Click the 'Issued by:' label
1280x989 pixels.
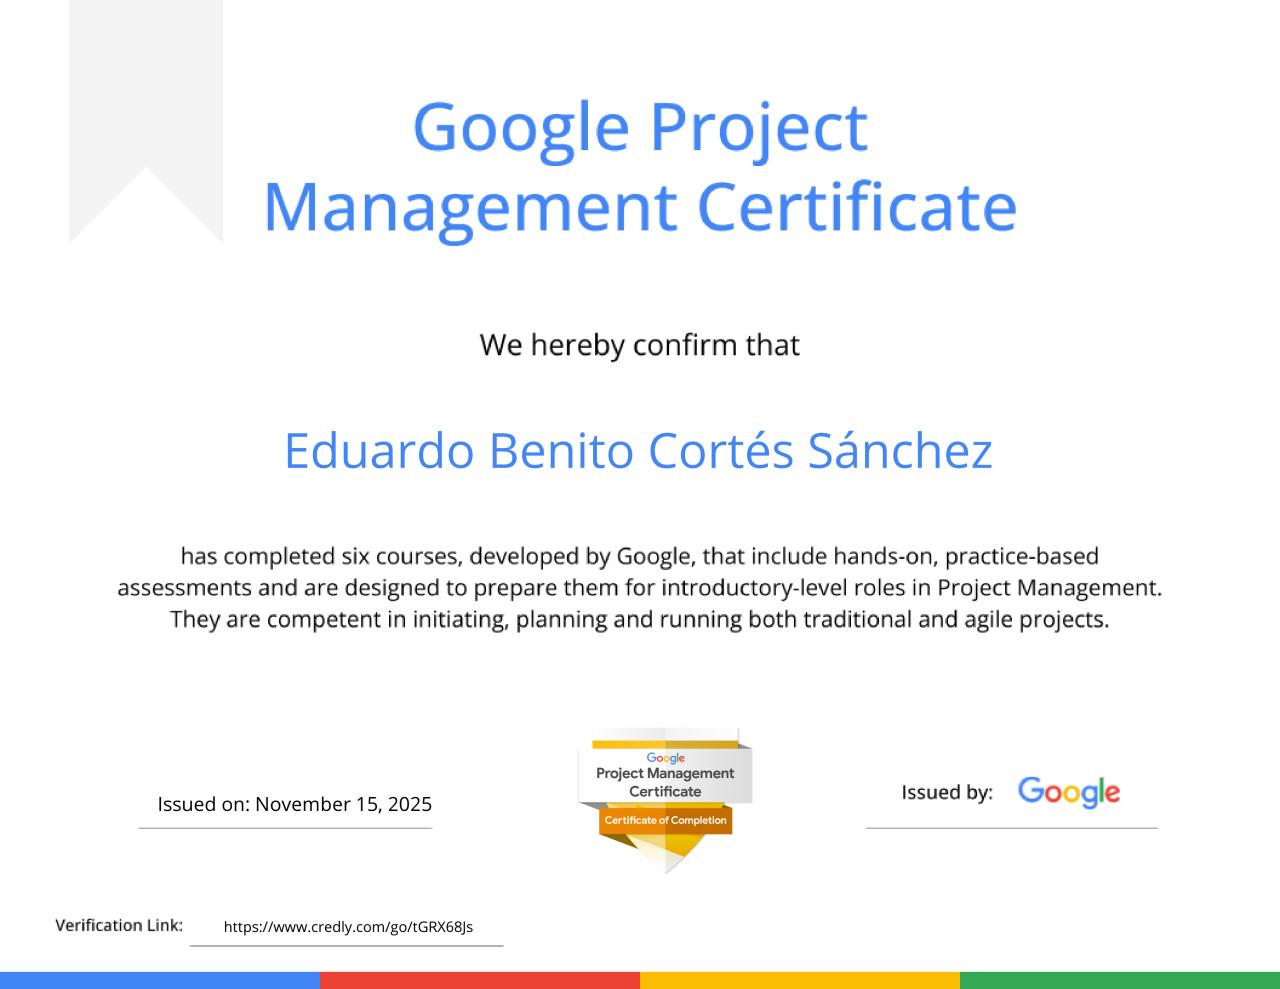947,792
